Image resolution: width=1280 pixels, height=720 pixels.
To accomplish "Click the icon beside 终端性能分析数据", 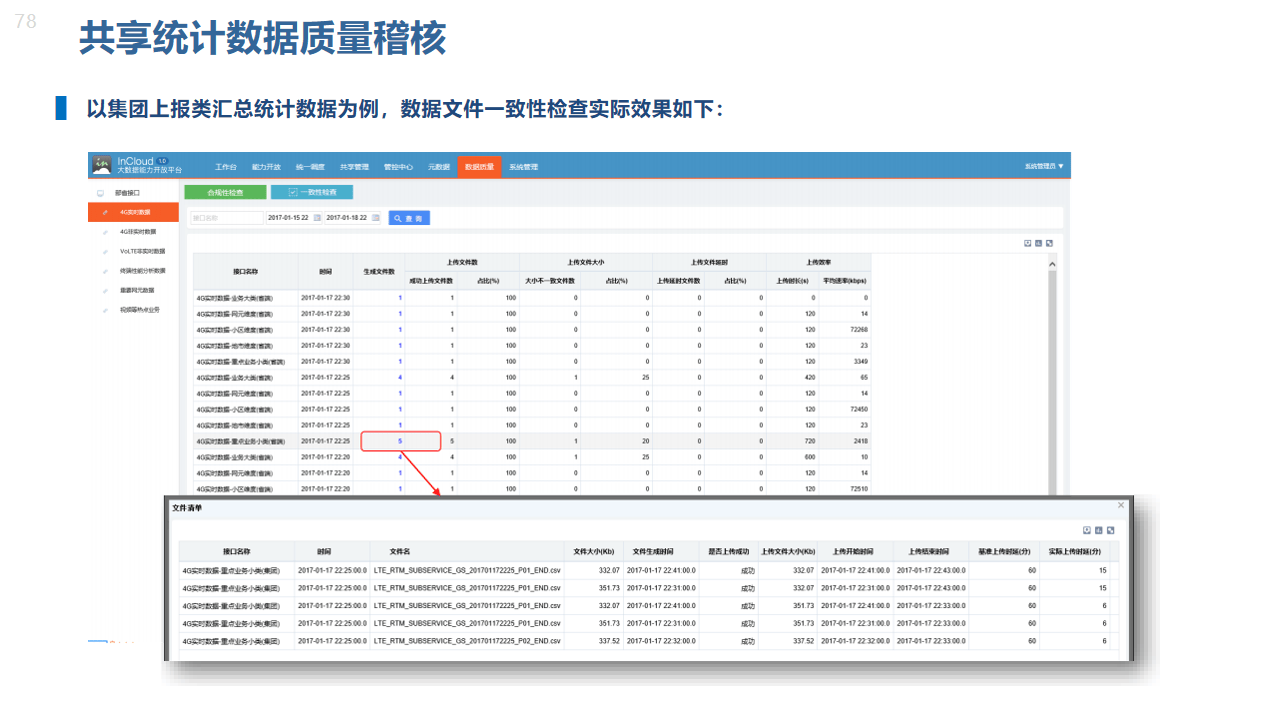I will coord(105,270).
